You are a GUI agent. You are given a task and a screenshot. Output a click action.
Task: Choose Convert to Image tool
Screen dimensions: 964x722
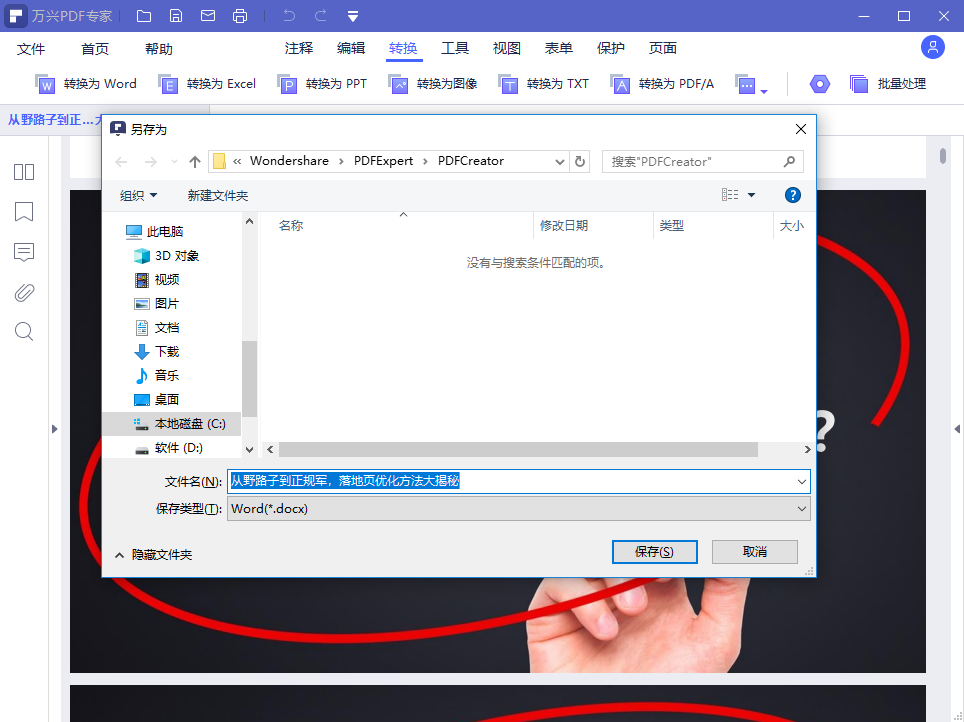432,84
